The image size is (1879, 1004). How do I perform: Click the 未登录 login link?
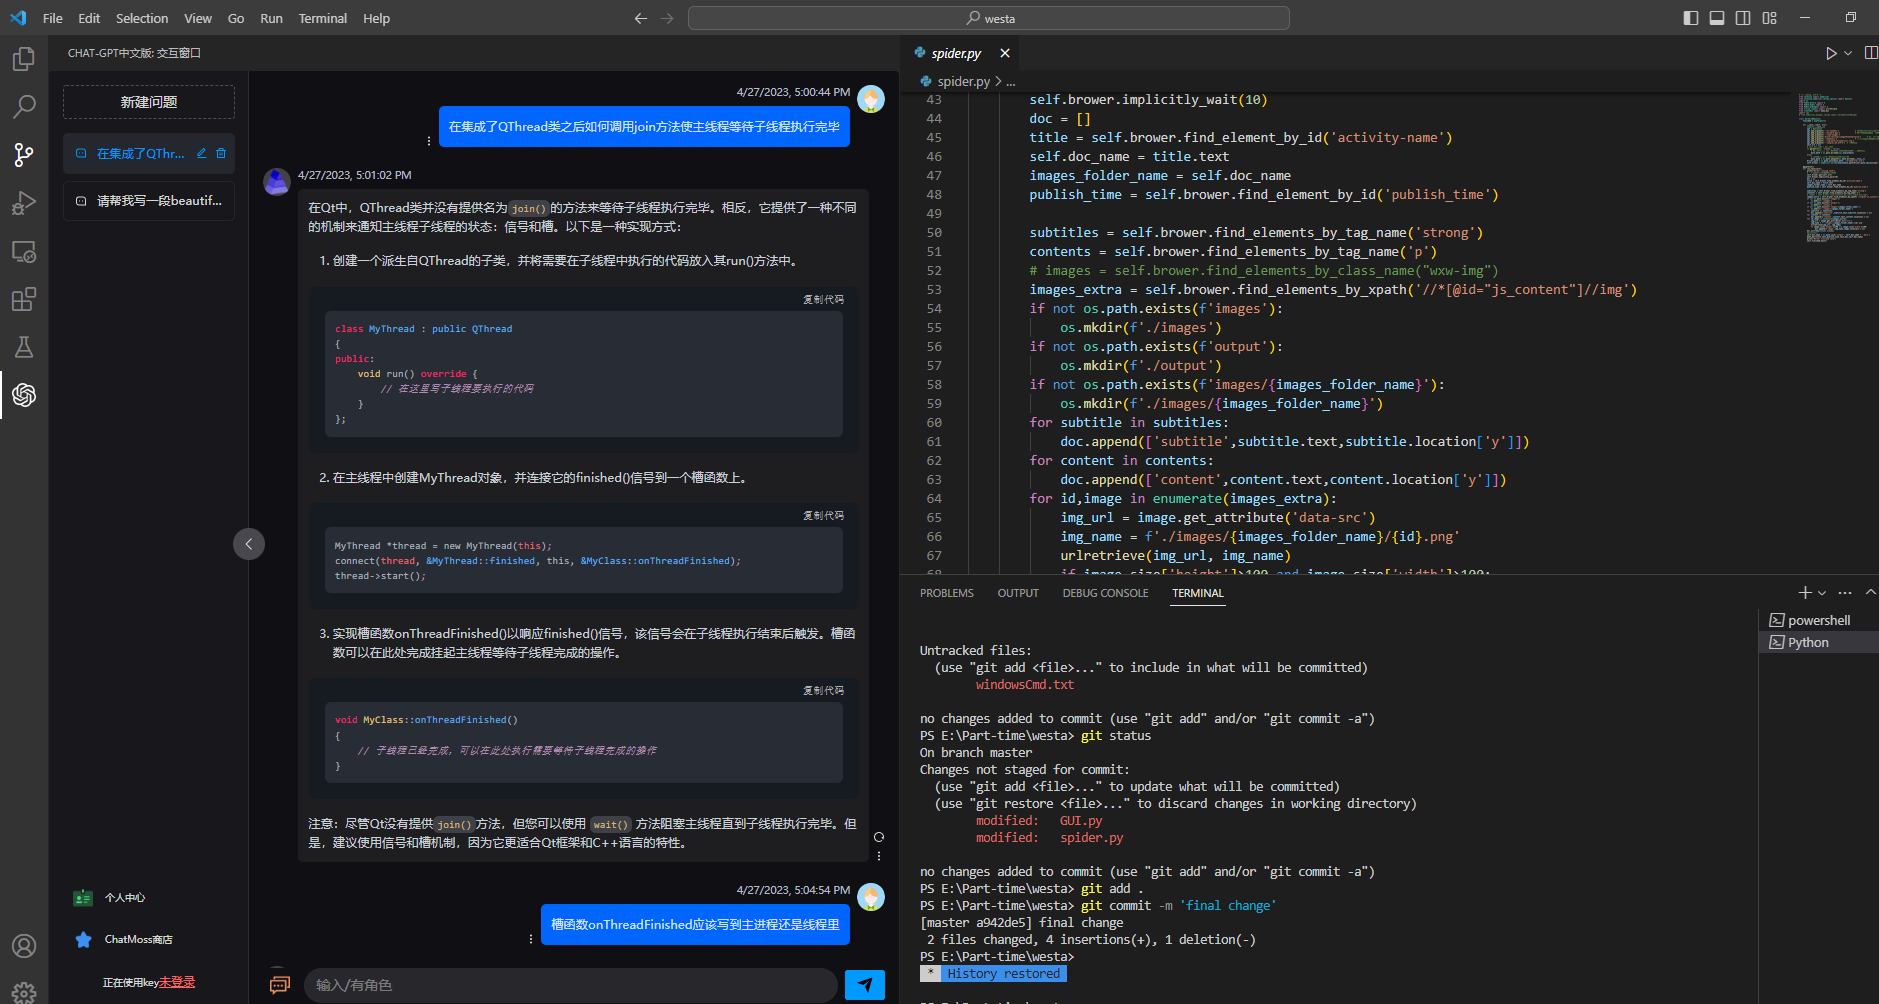(x=177, y=982)
